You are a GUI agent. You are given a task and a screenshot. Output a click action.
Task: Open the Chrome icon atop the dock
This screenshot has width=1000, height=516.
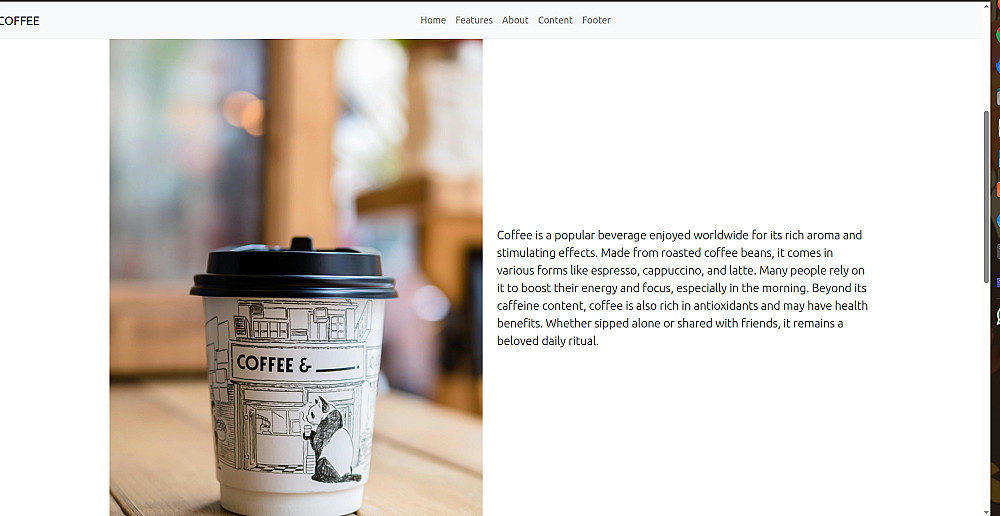[x=997, y=33]
